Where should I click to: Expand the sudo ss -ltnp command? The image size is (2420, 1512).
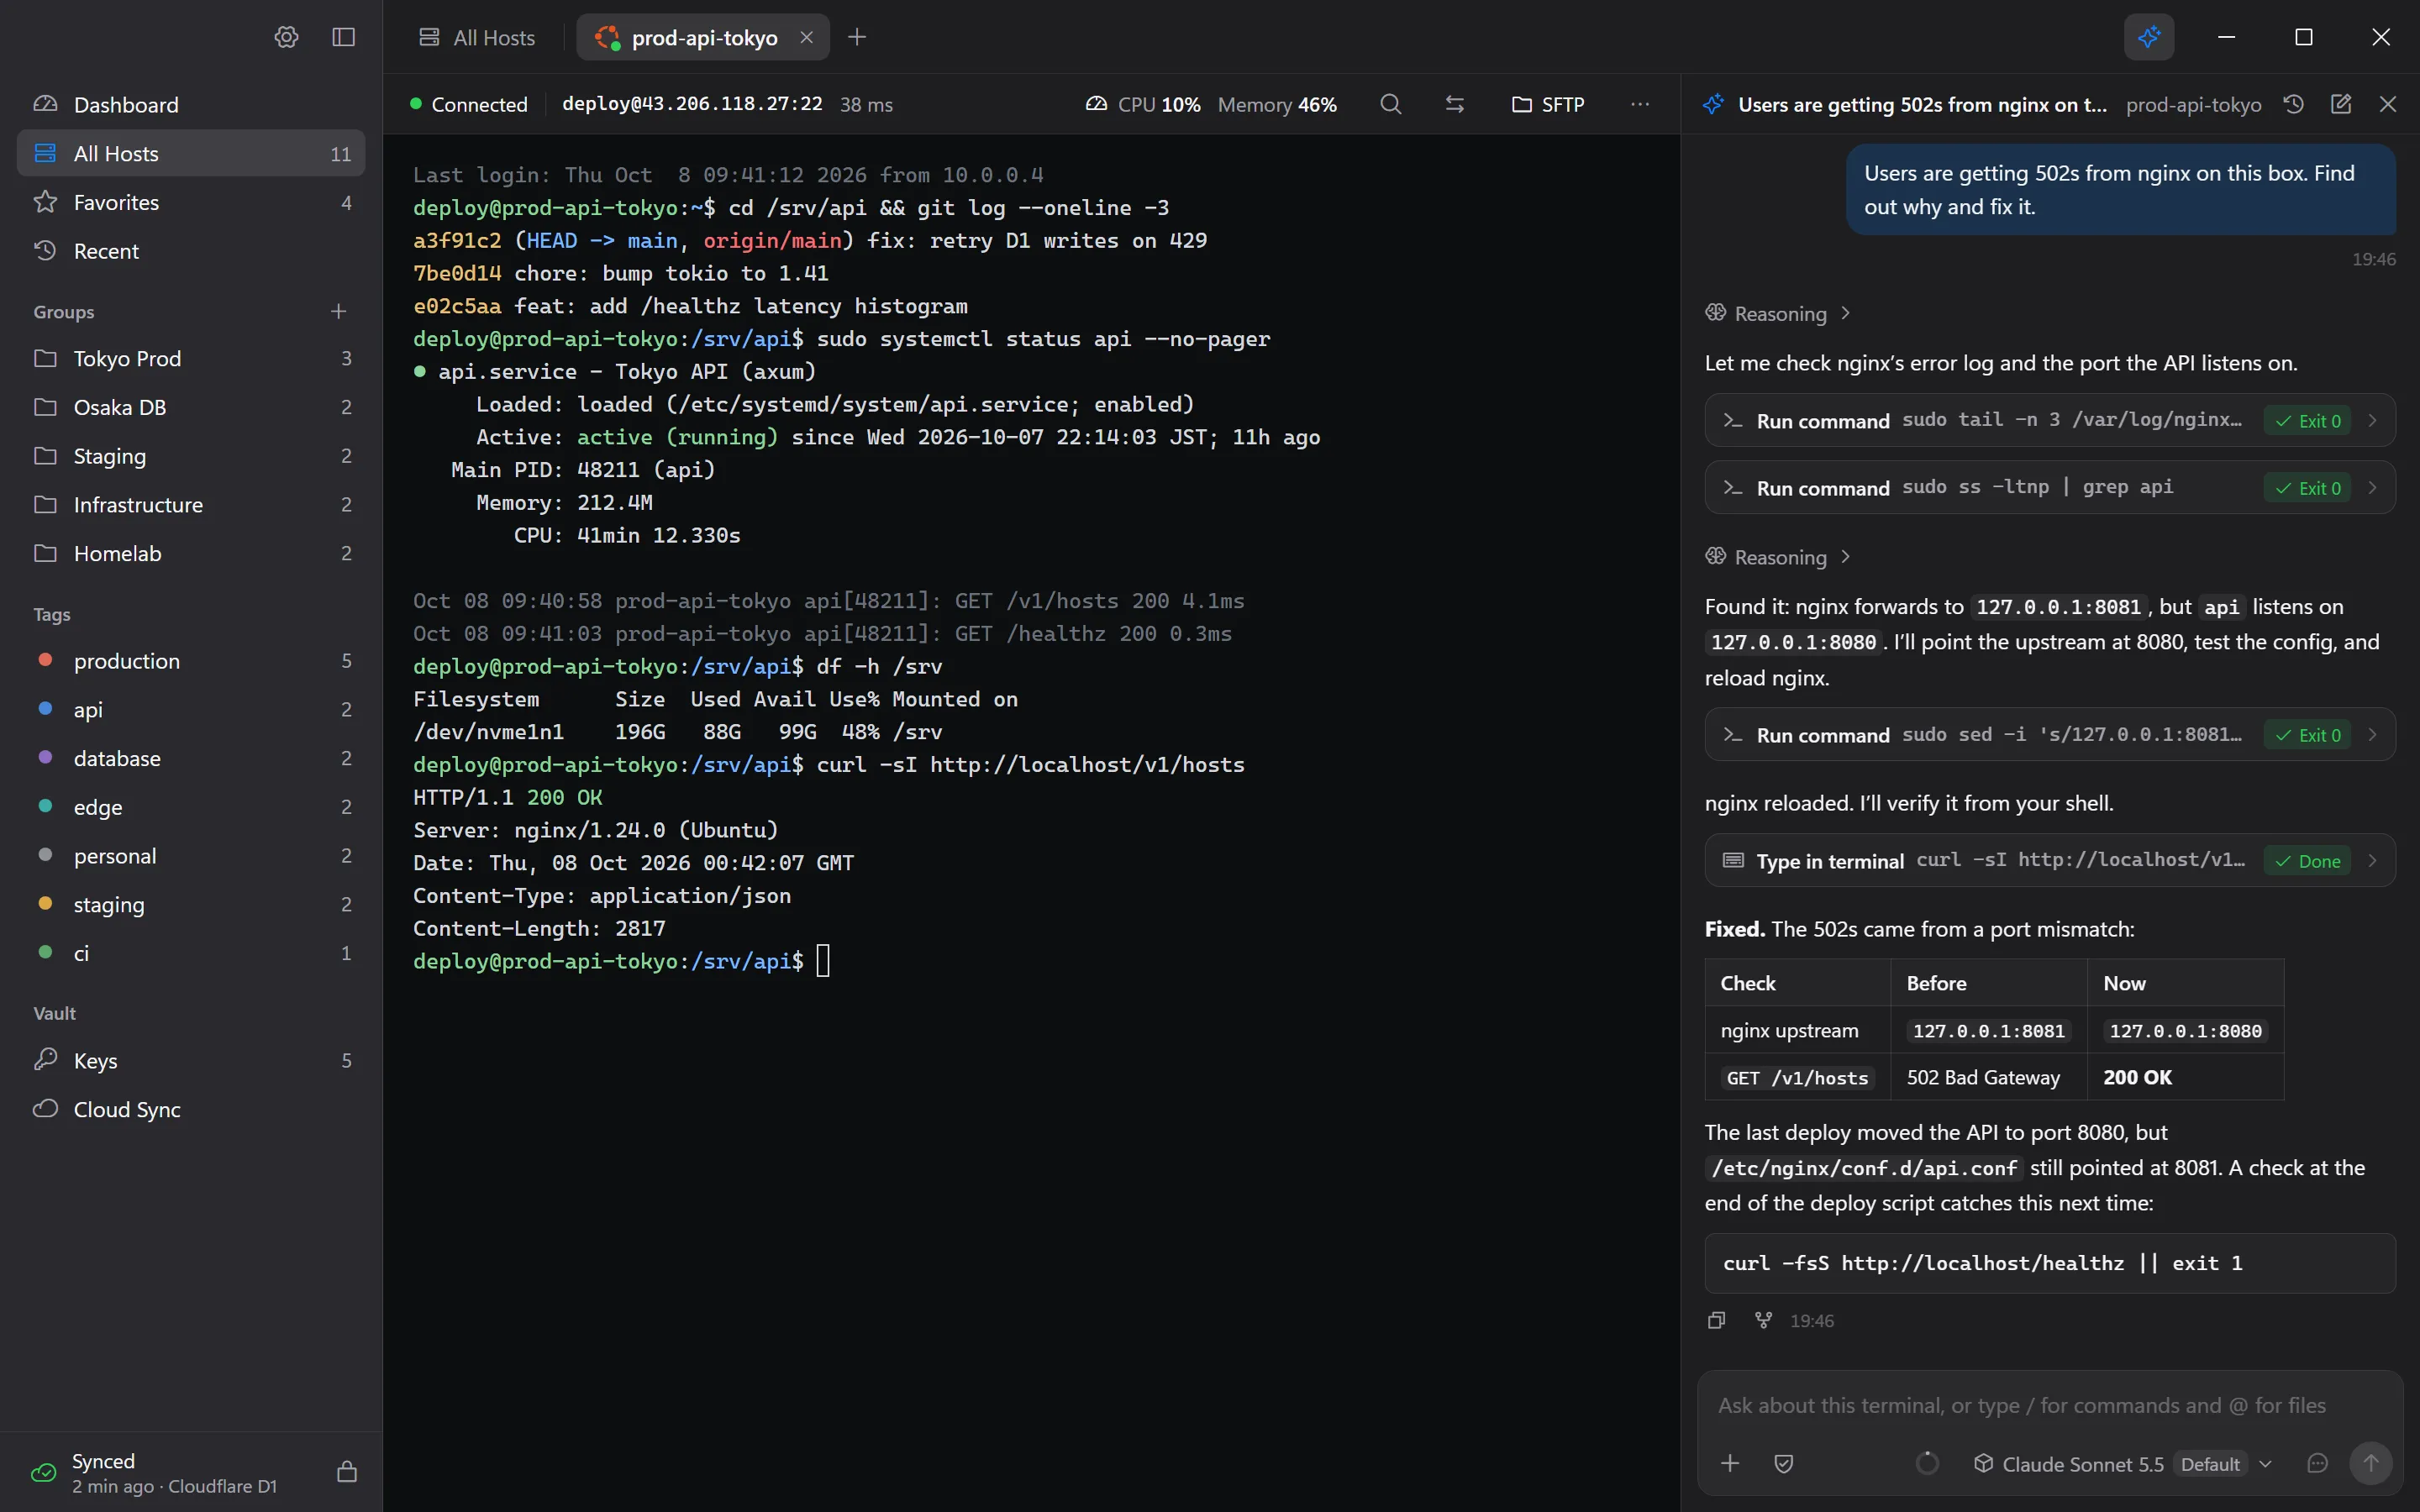2049,487
